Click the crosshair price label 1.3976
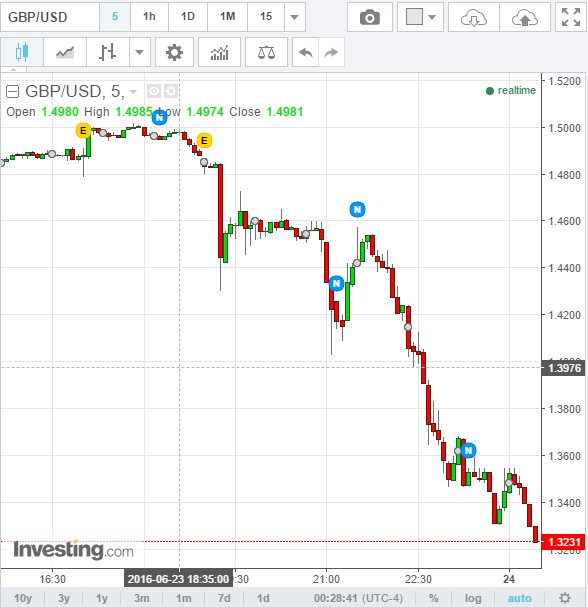Image resolution: width=588 pixels, height=607 pixels. click(564, 367)
